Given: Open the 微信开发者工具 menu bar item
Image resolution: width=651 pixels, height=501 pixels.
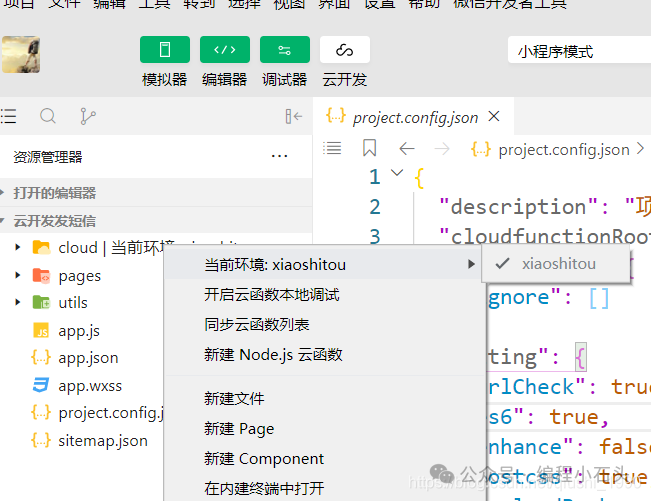Looking at the screenshot, I should click(510, 4).
